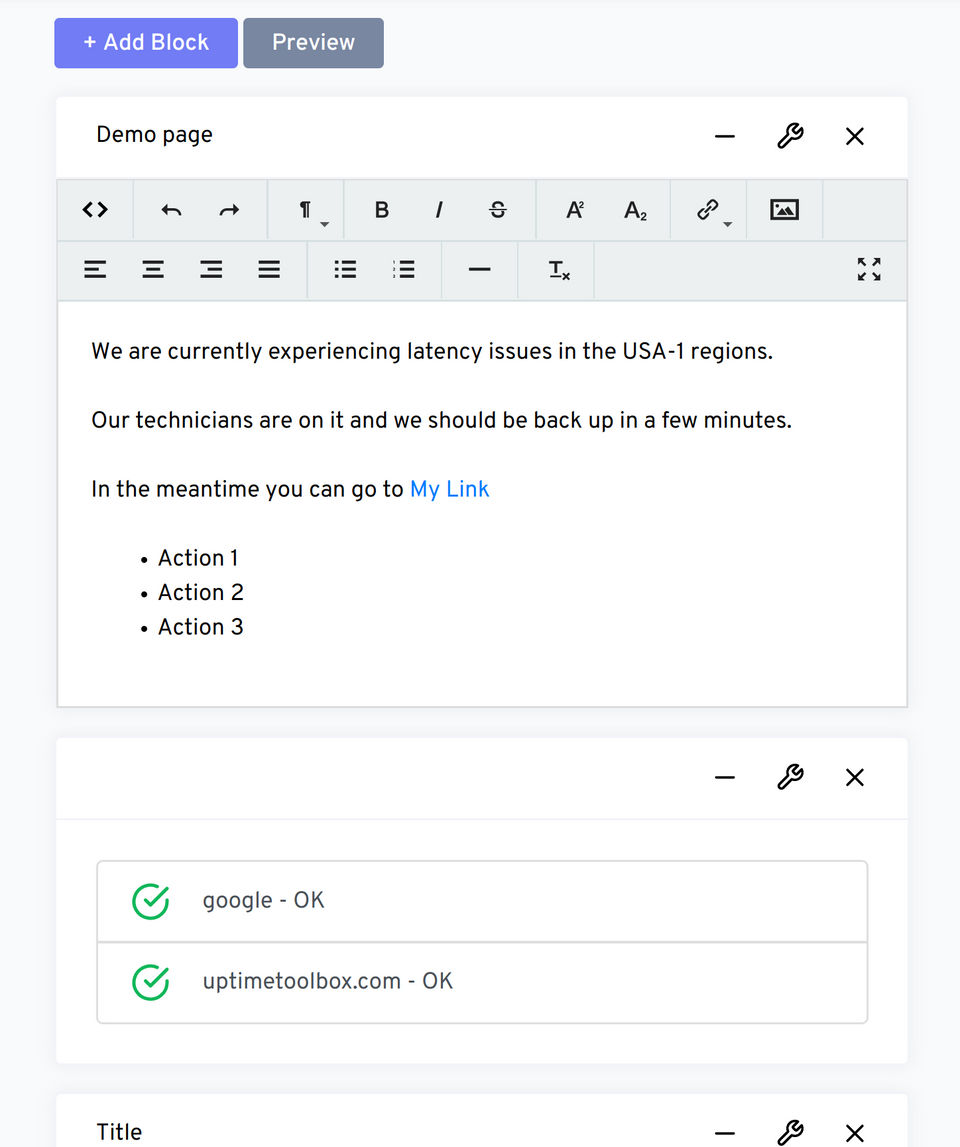Click the Action 3 list item

pos(200,627)
